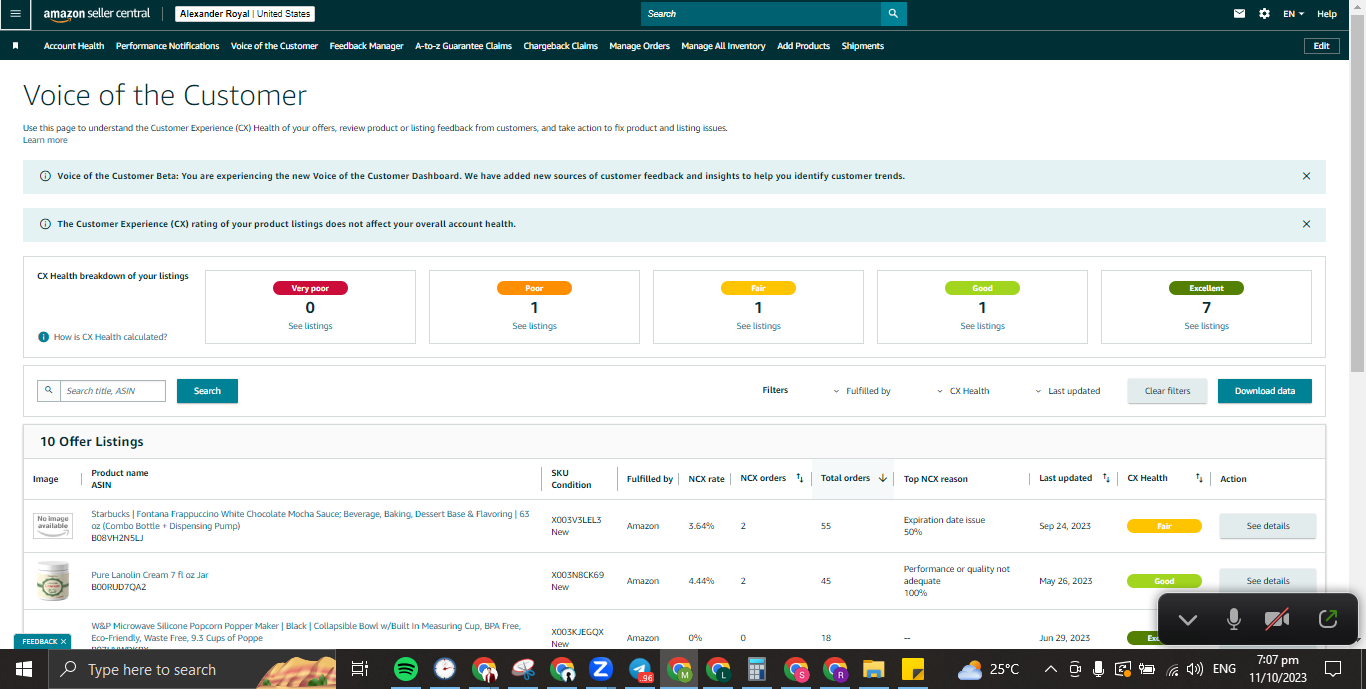Sort by Last updated column arrows
The image size is (1366, 689).
tap(1106, 478)
